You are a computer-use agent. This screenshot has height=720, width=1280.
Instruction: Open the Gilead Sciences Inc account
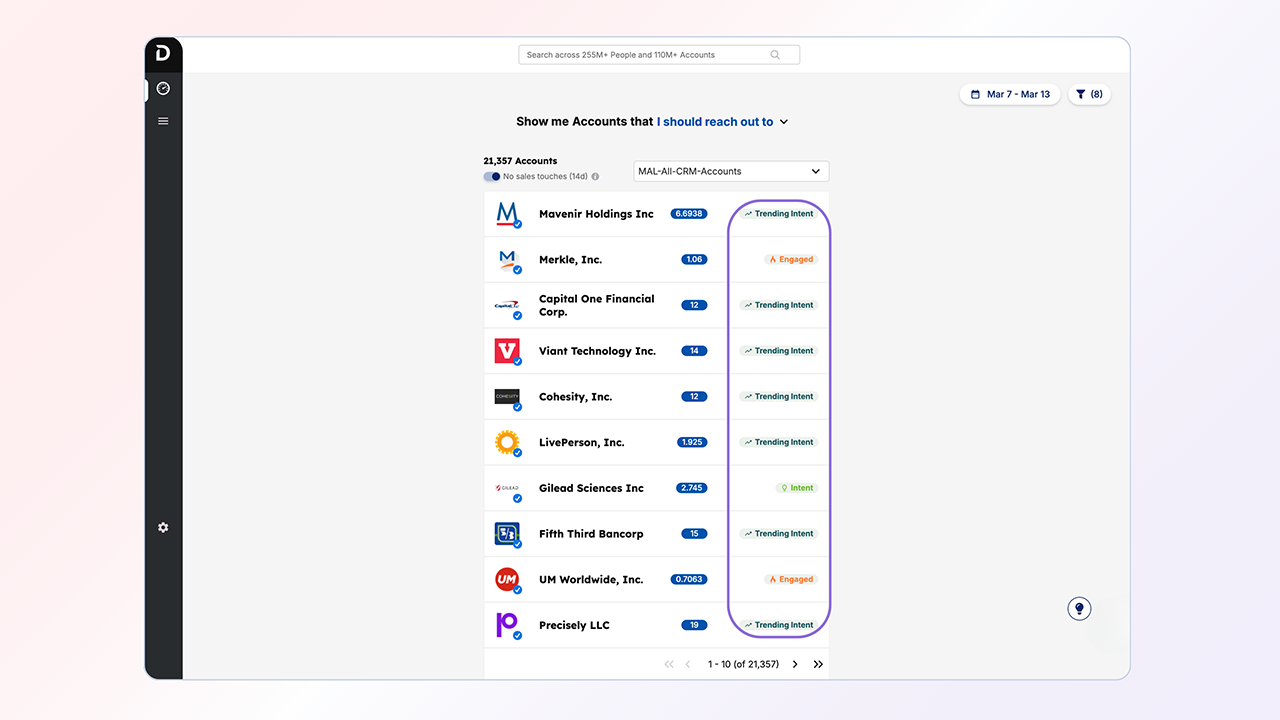[591, 488]
